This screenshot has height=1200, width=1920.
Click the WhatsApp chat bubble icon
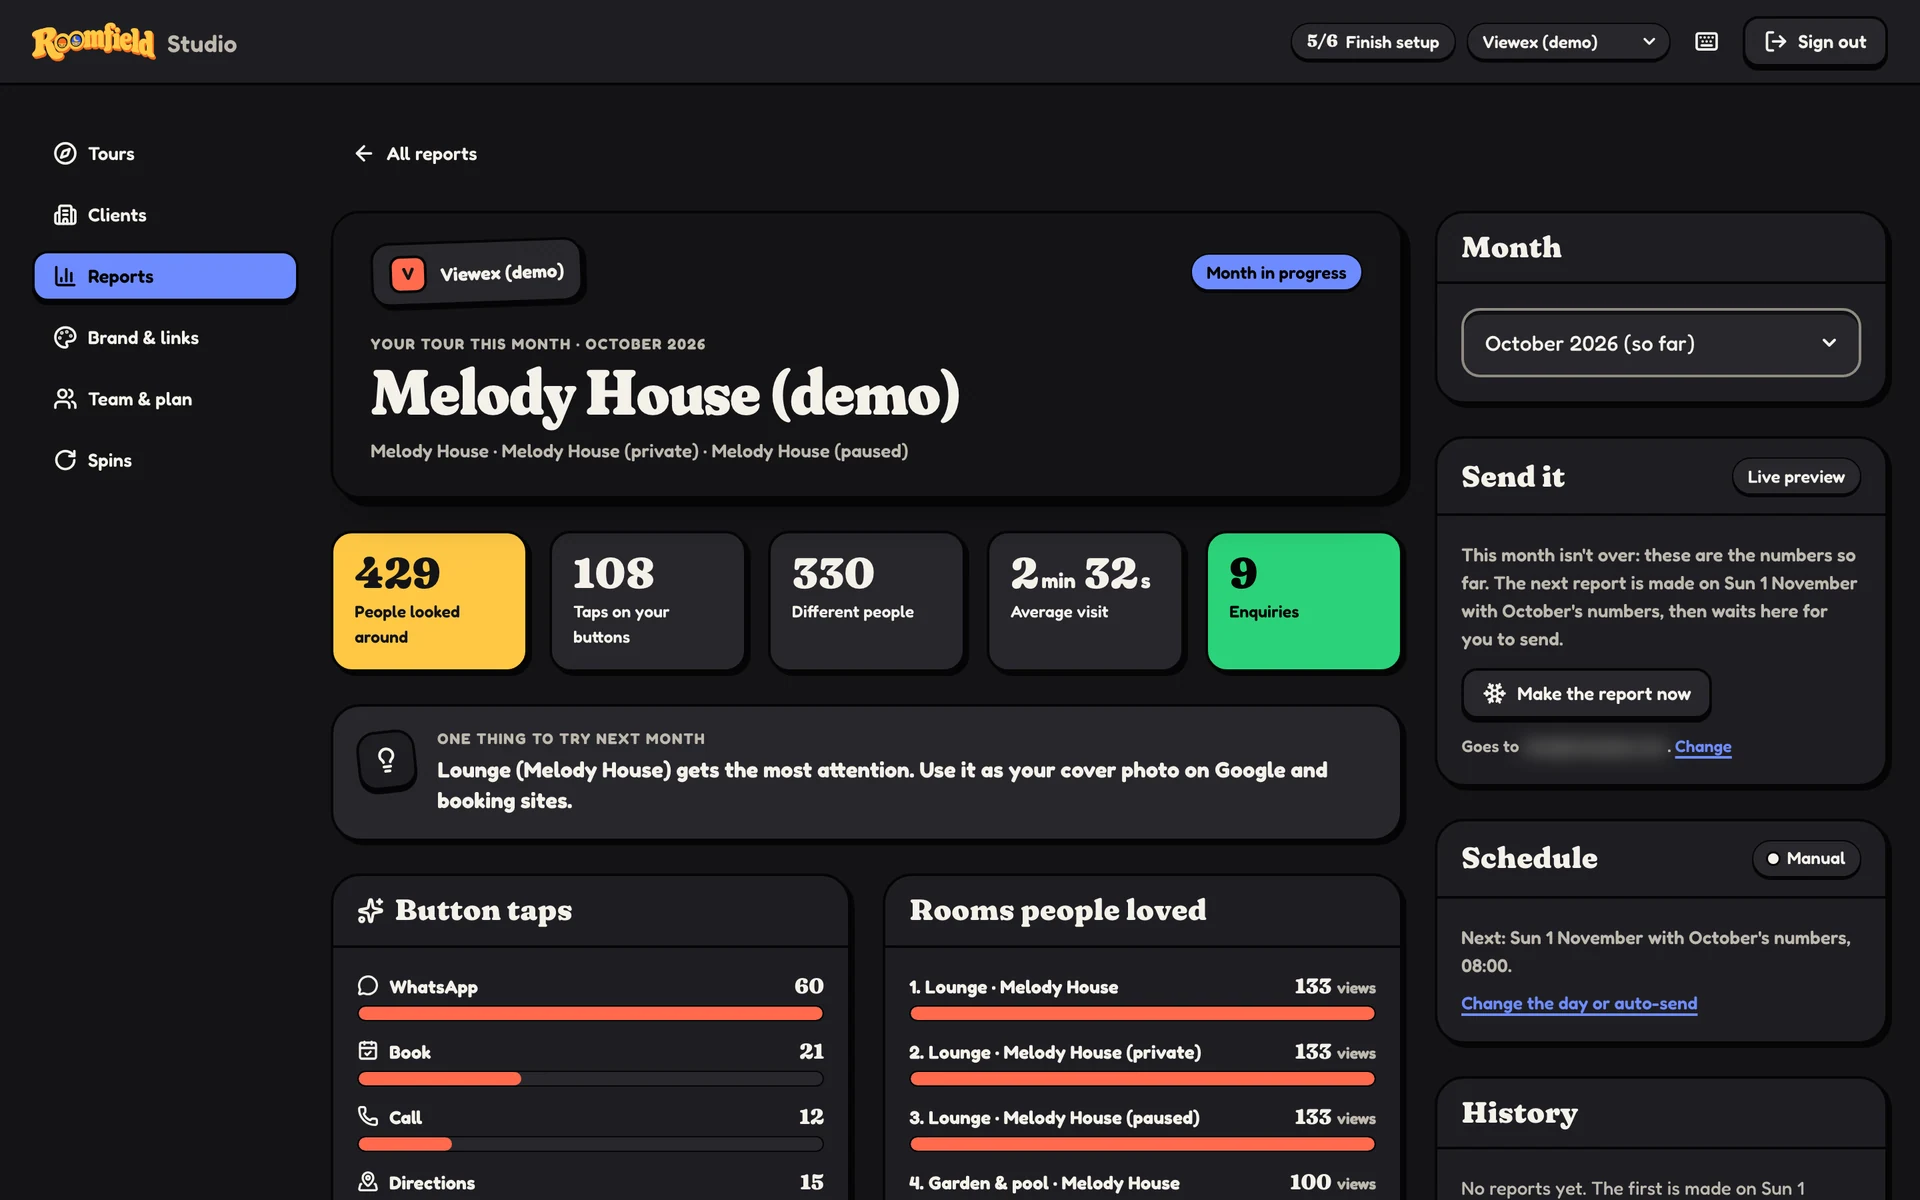click(368, 986)
